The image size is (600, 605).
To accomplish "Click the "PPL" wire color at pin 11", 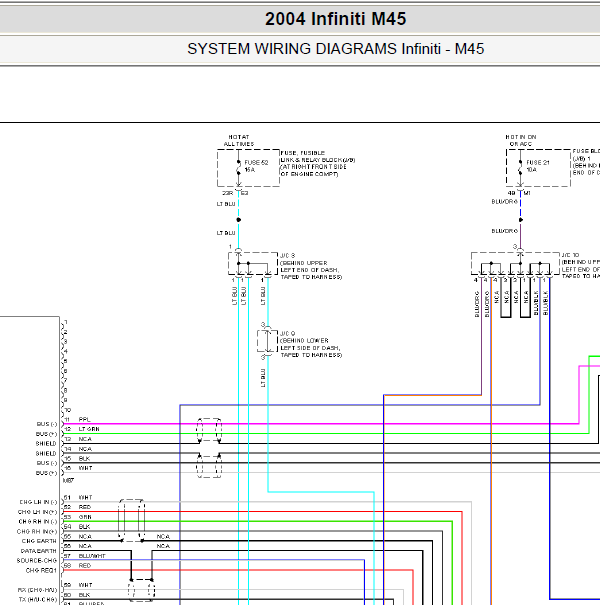I will [x=84, y=419].
